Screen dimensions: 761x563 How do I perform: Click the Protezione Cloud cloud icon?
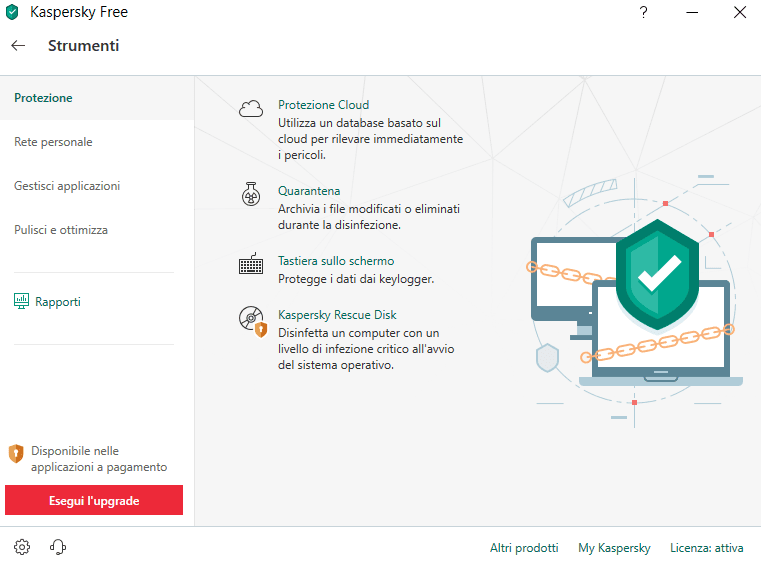[251, 108]
